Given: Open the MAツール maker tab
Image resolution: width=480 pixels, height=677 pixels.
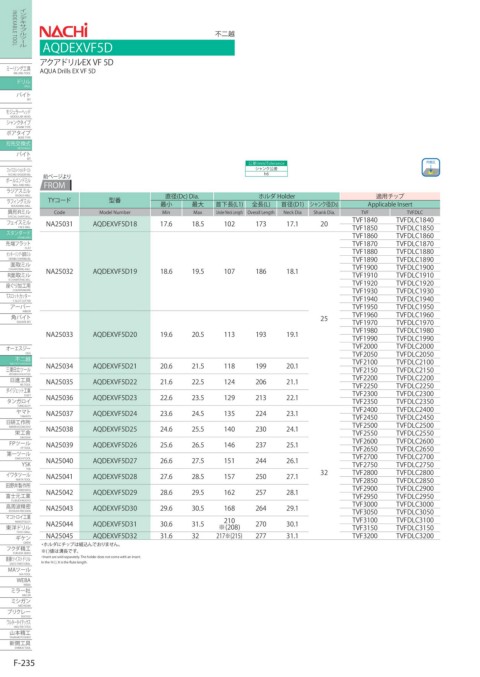Looking at the screenshot, I should (x=16, y=571).
